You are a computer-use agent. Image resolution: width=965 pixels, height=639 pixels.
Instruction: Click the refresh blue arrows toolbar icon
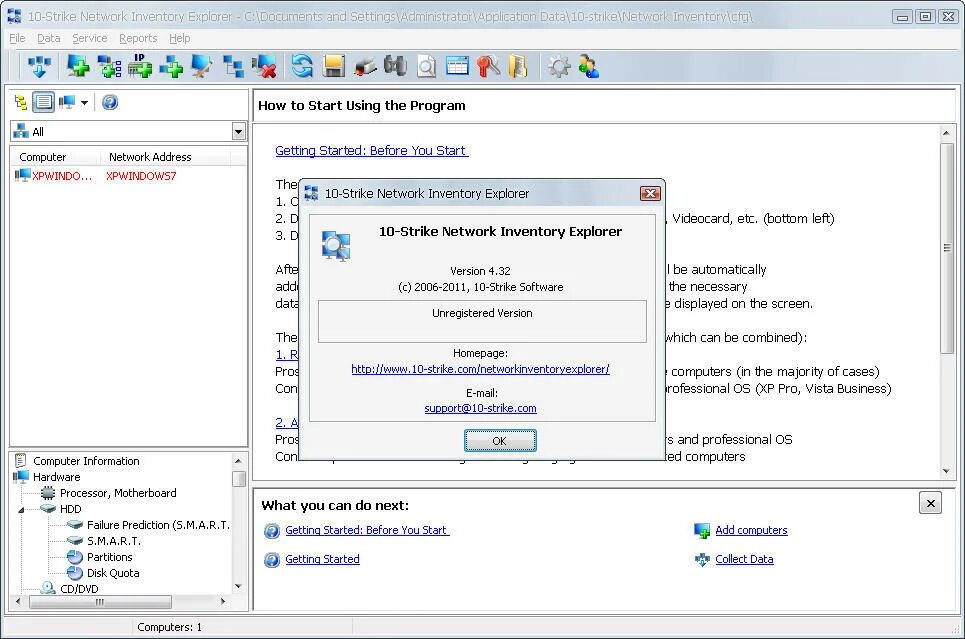click(x=302, y=66)
